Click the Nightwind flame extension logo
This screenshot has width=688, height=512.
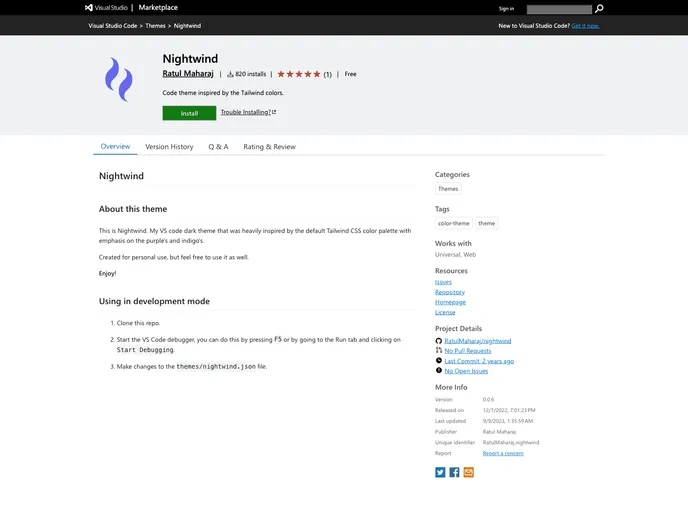pyautogui.click(x=119, y=80)
